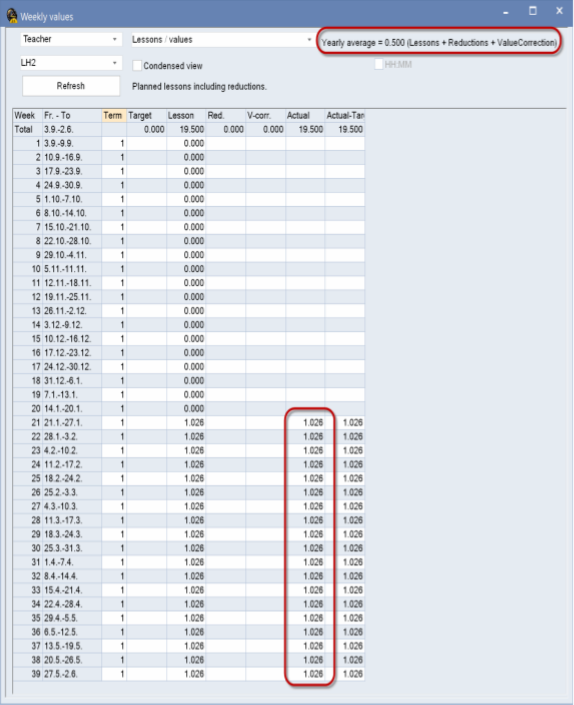
Task: Click Term cell for week 1
Action: click(x=114, y=143)
